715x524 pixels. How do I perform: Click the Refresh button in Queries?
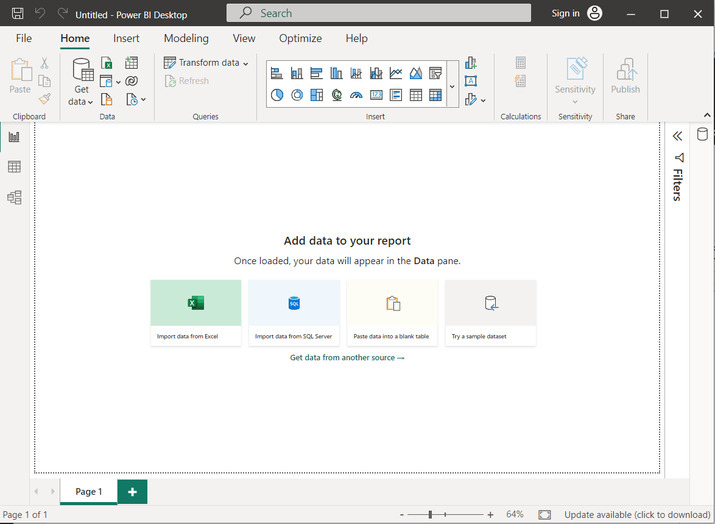tap(187, 81)
